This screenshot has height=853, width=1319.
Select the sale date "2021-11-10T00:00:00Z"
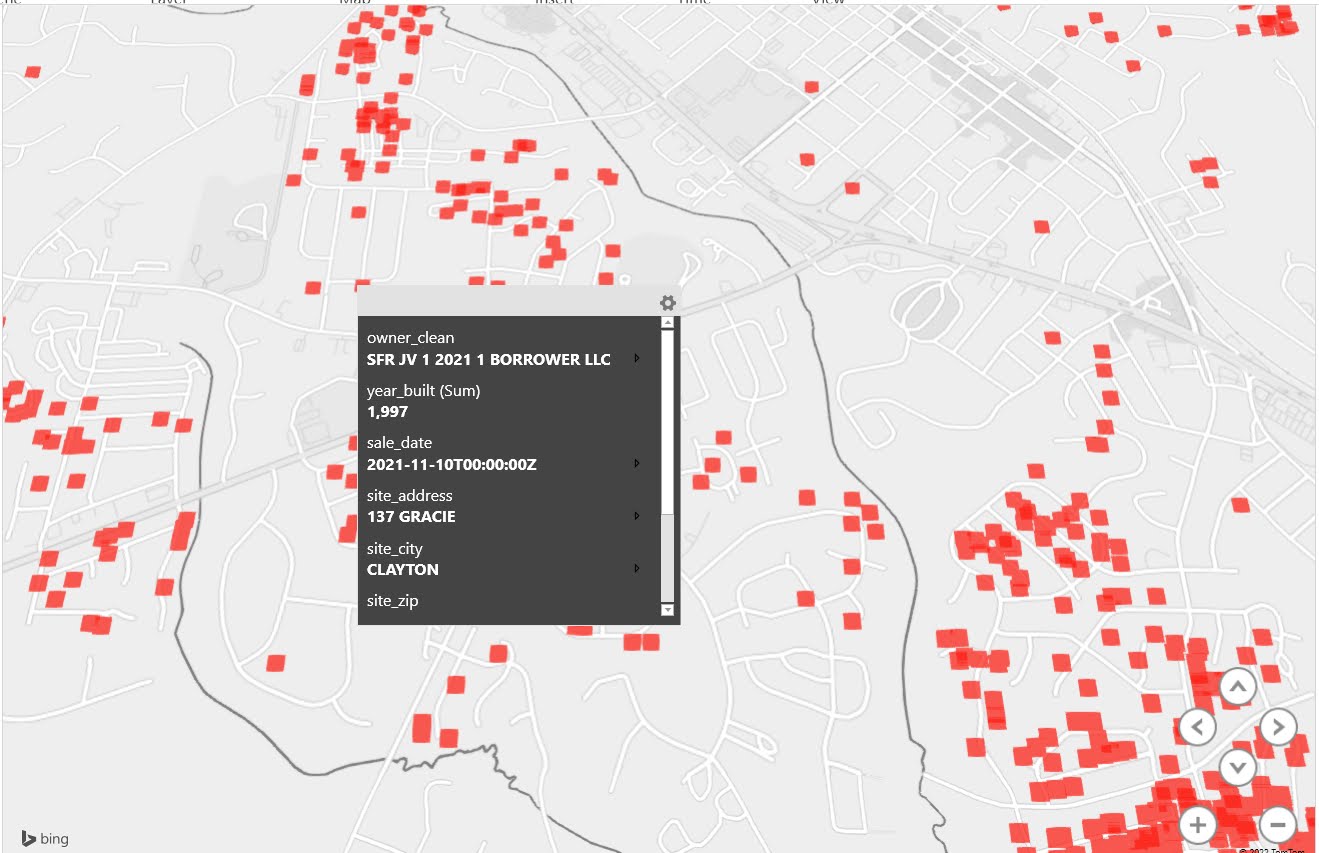coord(452,465)
